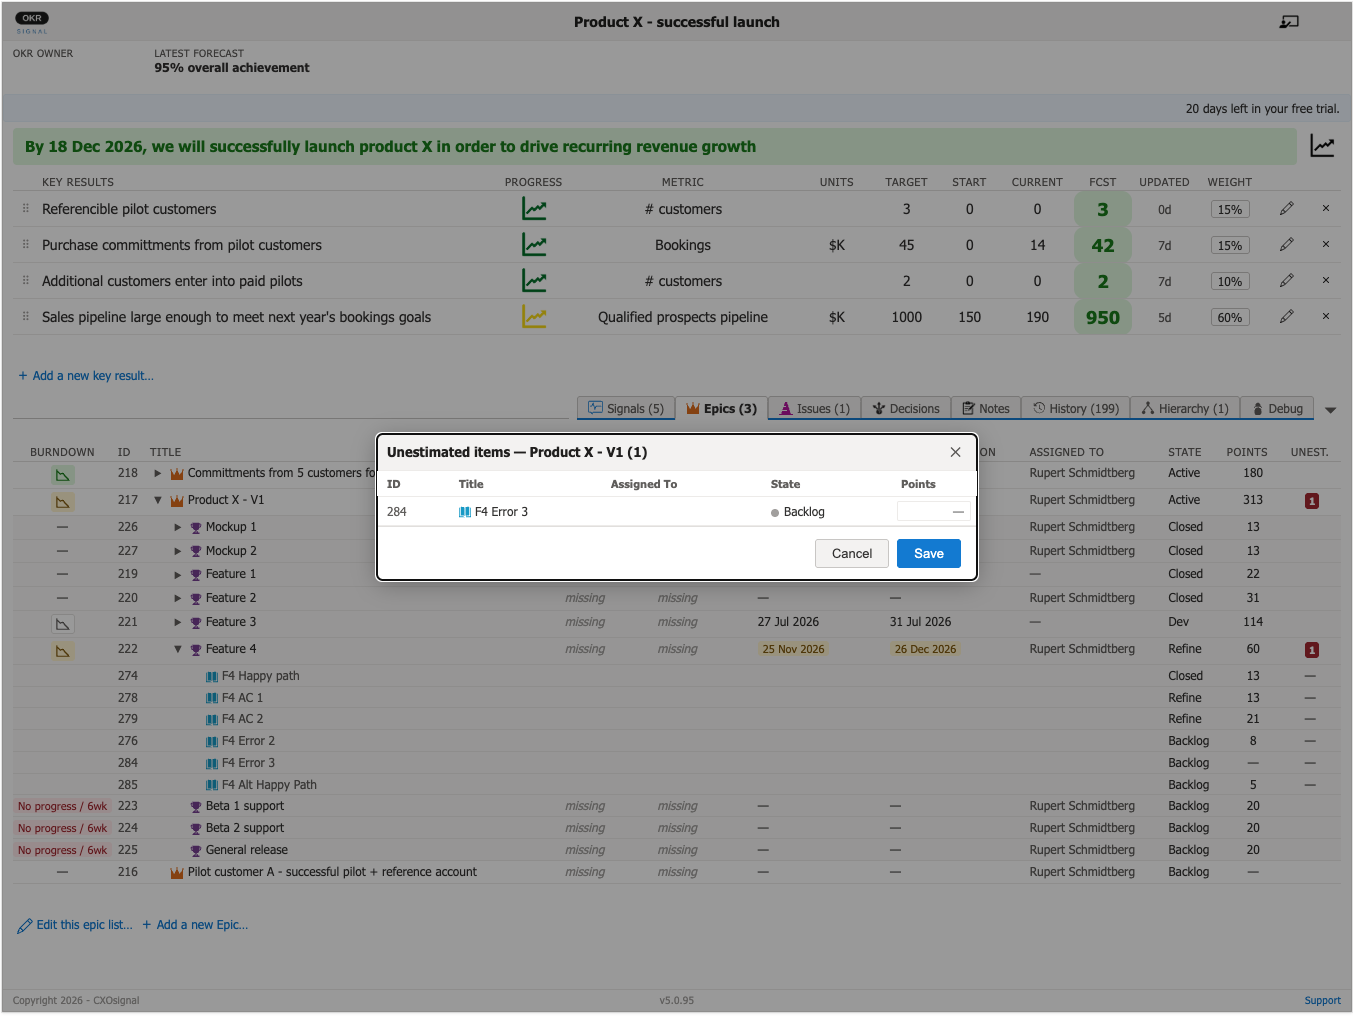Edit Additional customers key result pencil
Screen dimensions: 1353x1016
pyautogui.click(x=1287, y=280)
